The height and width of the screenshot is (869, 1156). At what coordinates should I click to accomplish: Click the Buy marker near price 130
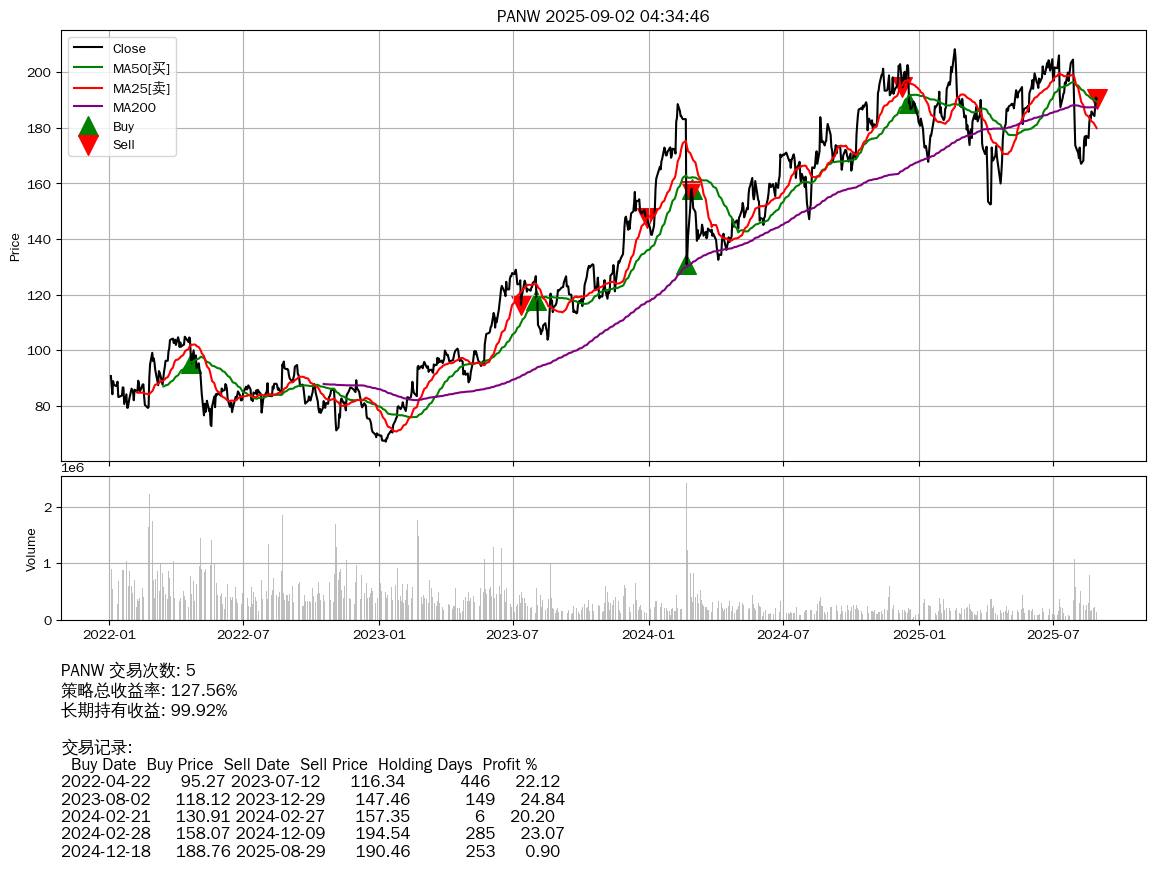coord(686,265)
